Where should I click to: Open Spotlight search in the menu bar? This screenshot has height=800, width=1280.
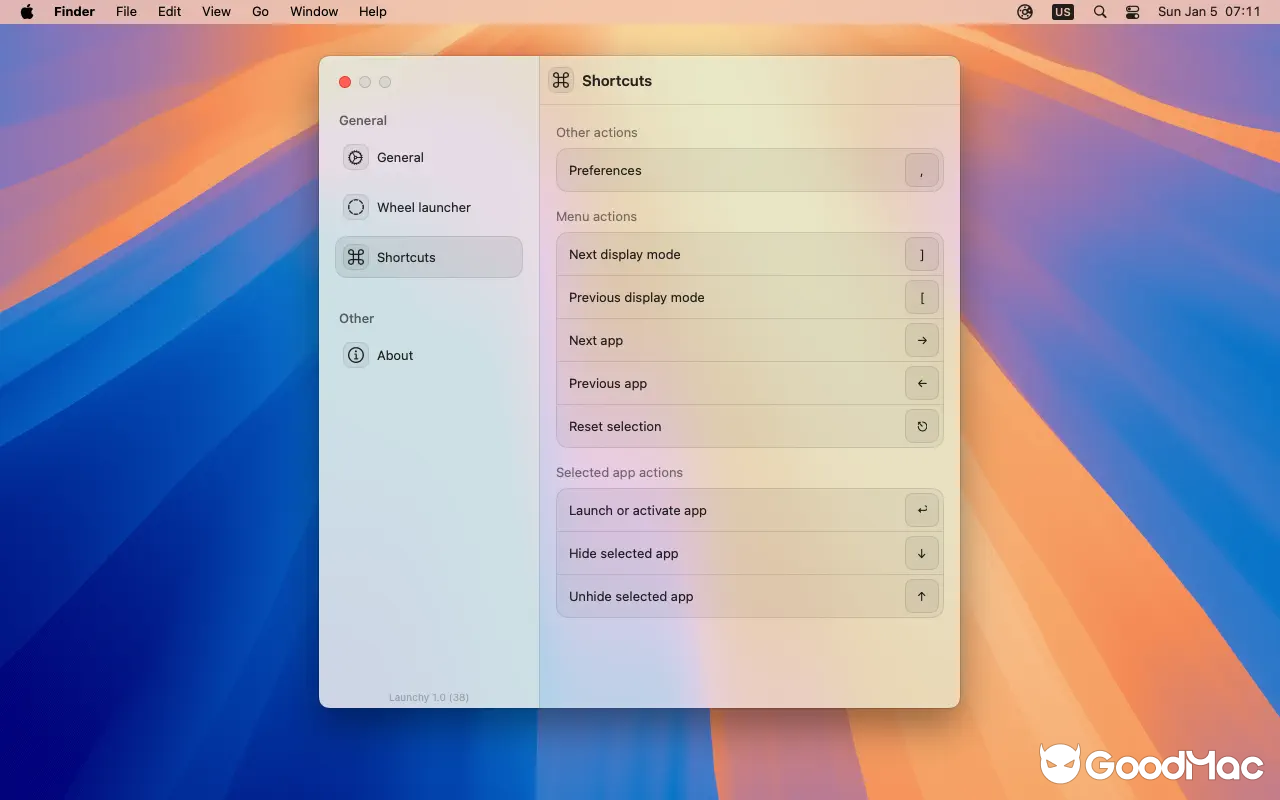1100,12
